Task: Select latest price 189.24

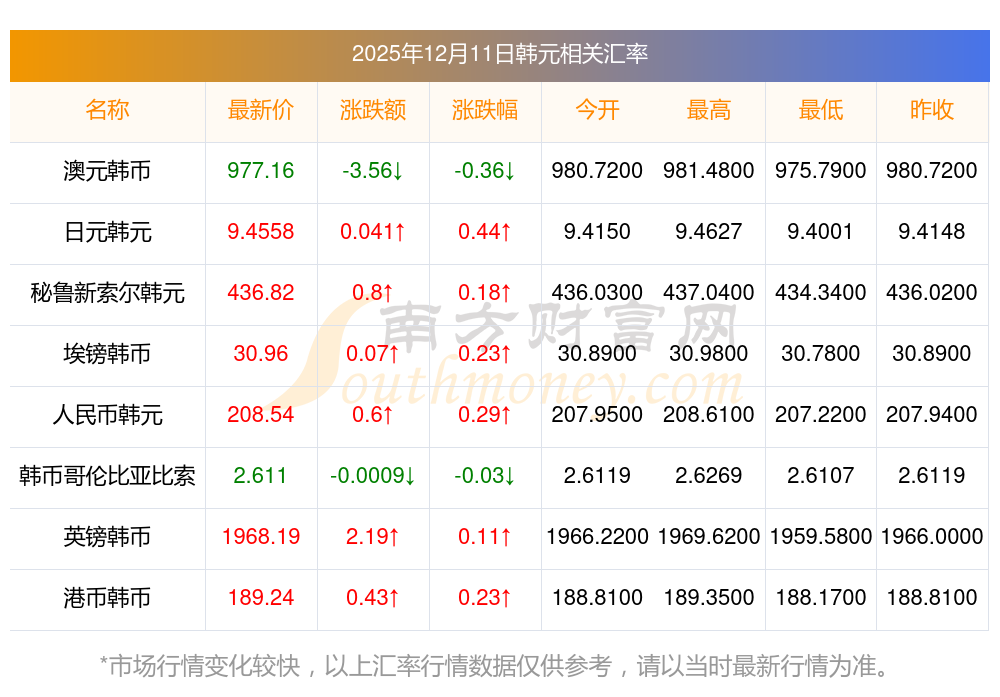Action: 261,598
